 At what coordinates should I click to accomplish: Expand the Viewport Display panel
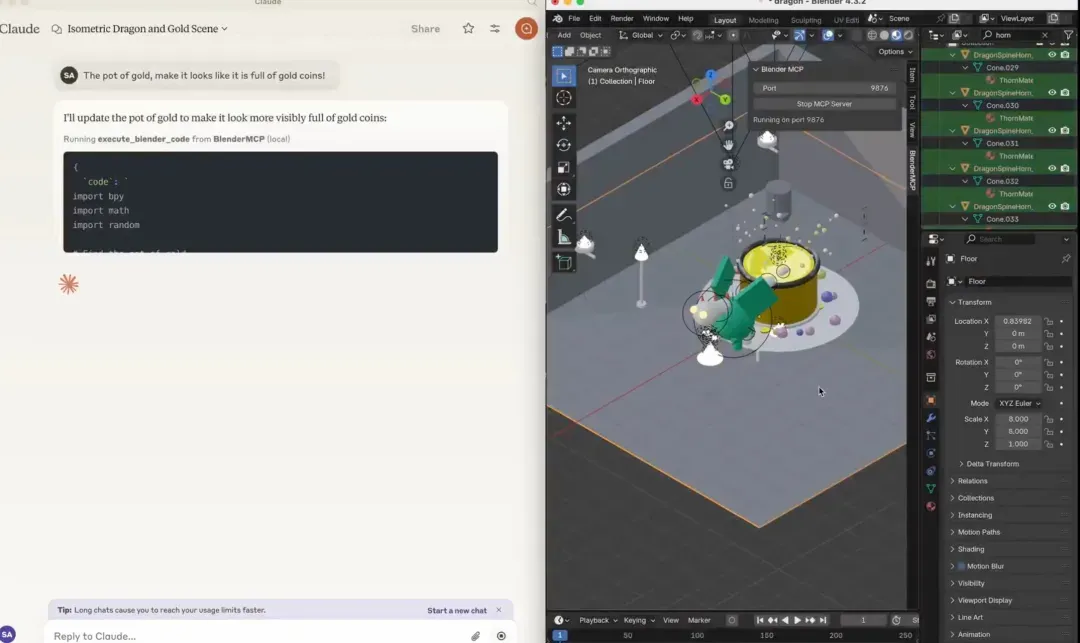[984, 600]
